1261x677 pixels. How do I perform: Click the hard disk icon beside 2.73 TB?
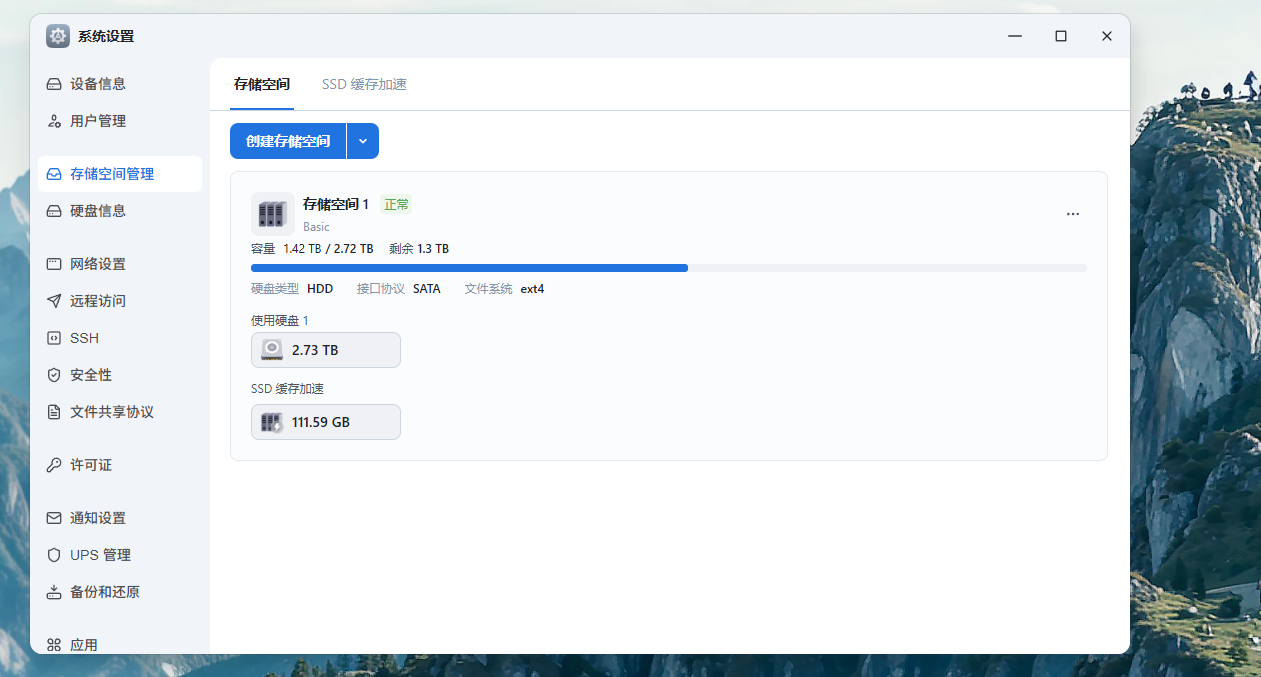tap(272, 350)
